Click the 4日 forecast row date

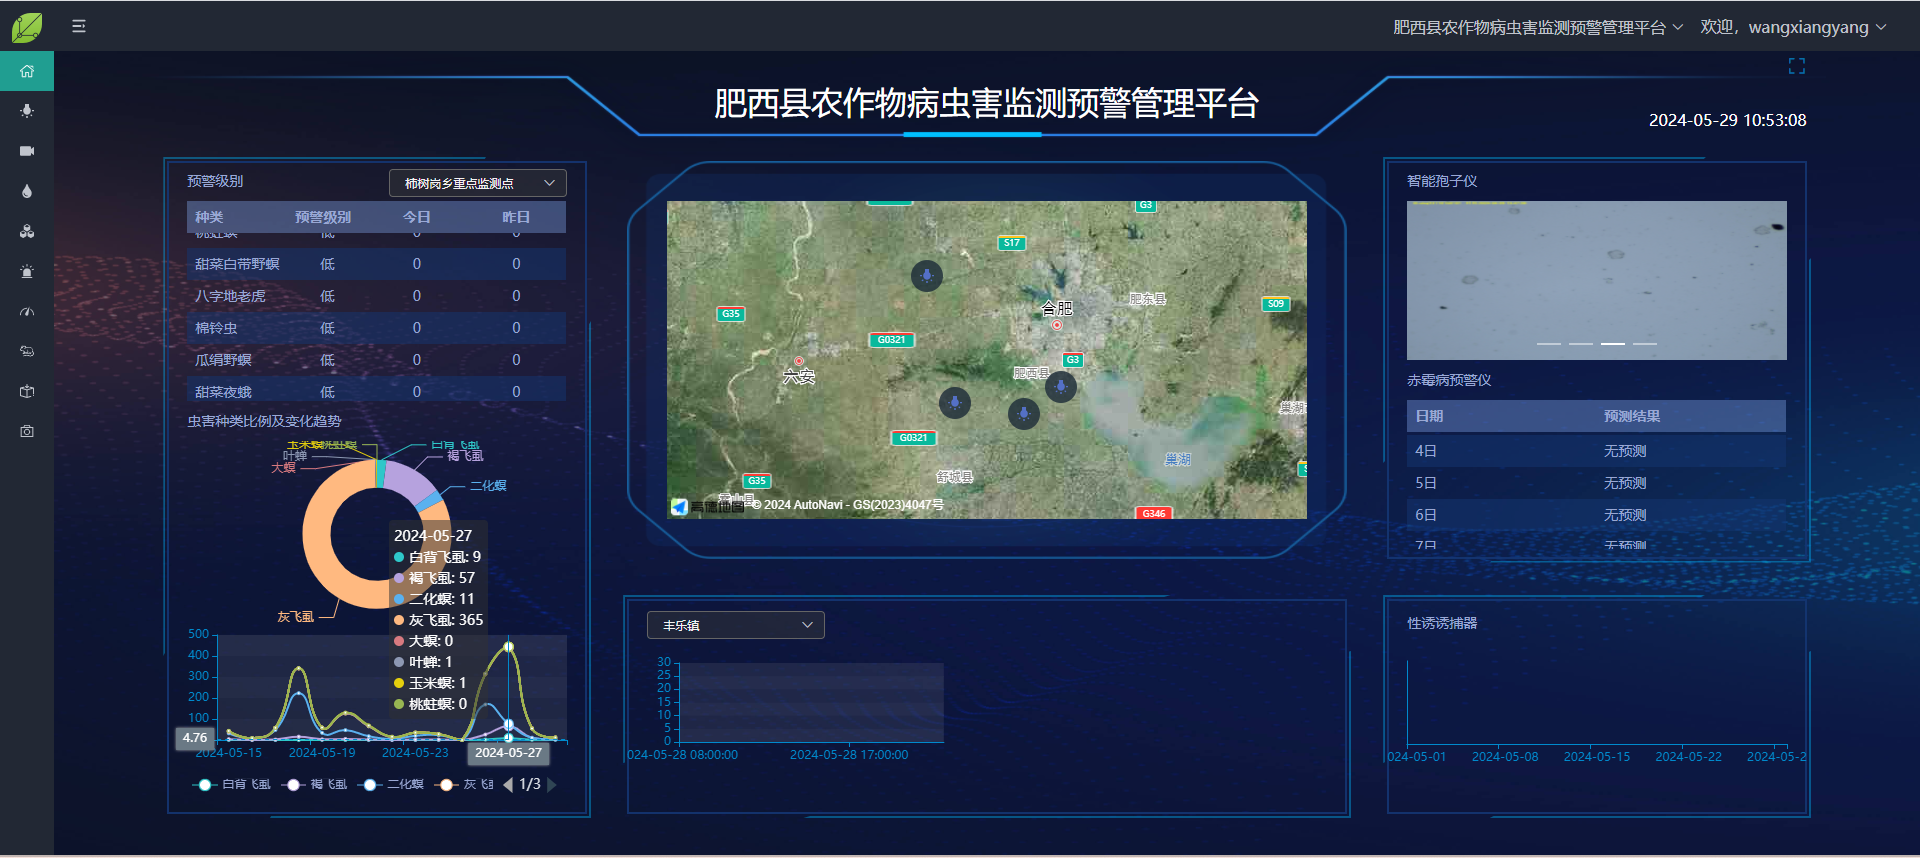pos(1426,451)
